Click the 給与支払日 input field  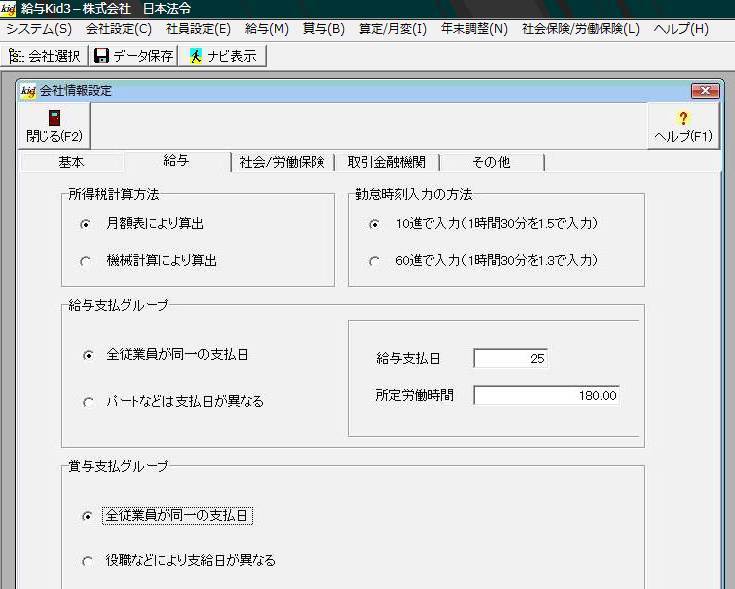pos(510,358)
